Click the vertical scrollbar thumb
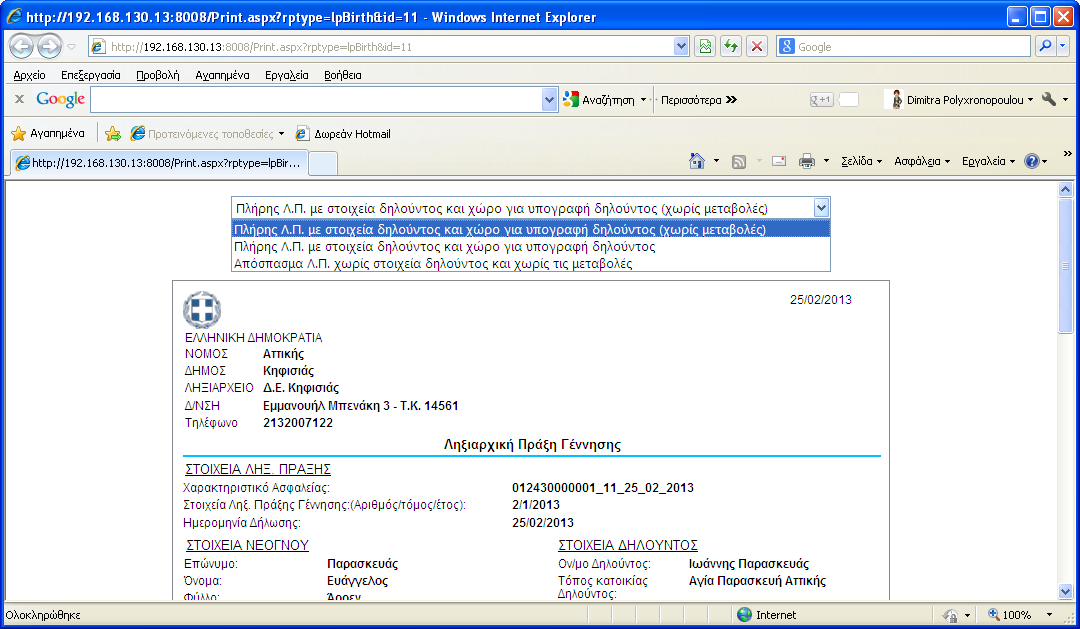1080x629 pixels. click(x=1066, y=265)
